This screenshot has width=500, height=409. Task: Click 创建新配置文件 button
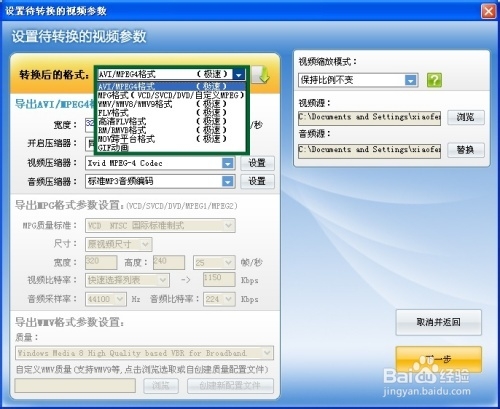(x=230, y=386)
